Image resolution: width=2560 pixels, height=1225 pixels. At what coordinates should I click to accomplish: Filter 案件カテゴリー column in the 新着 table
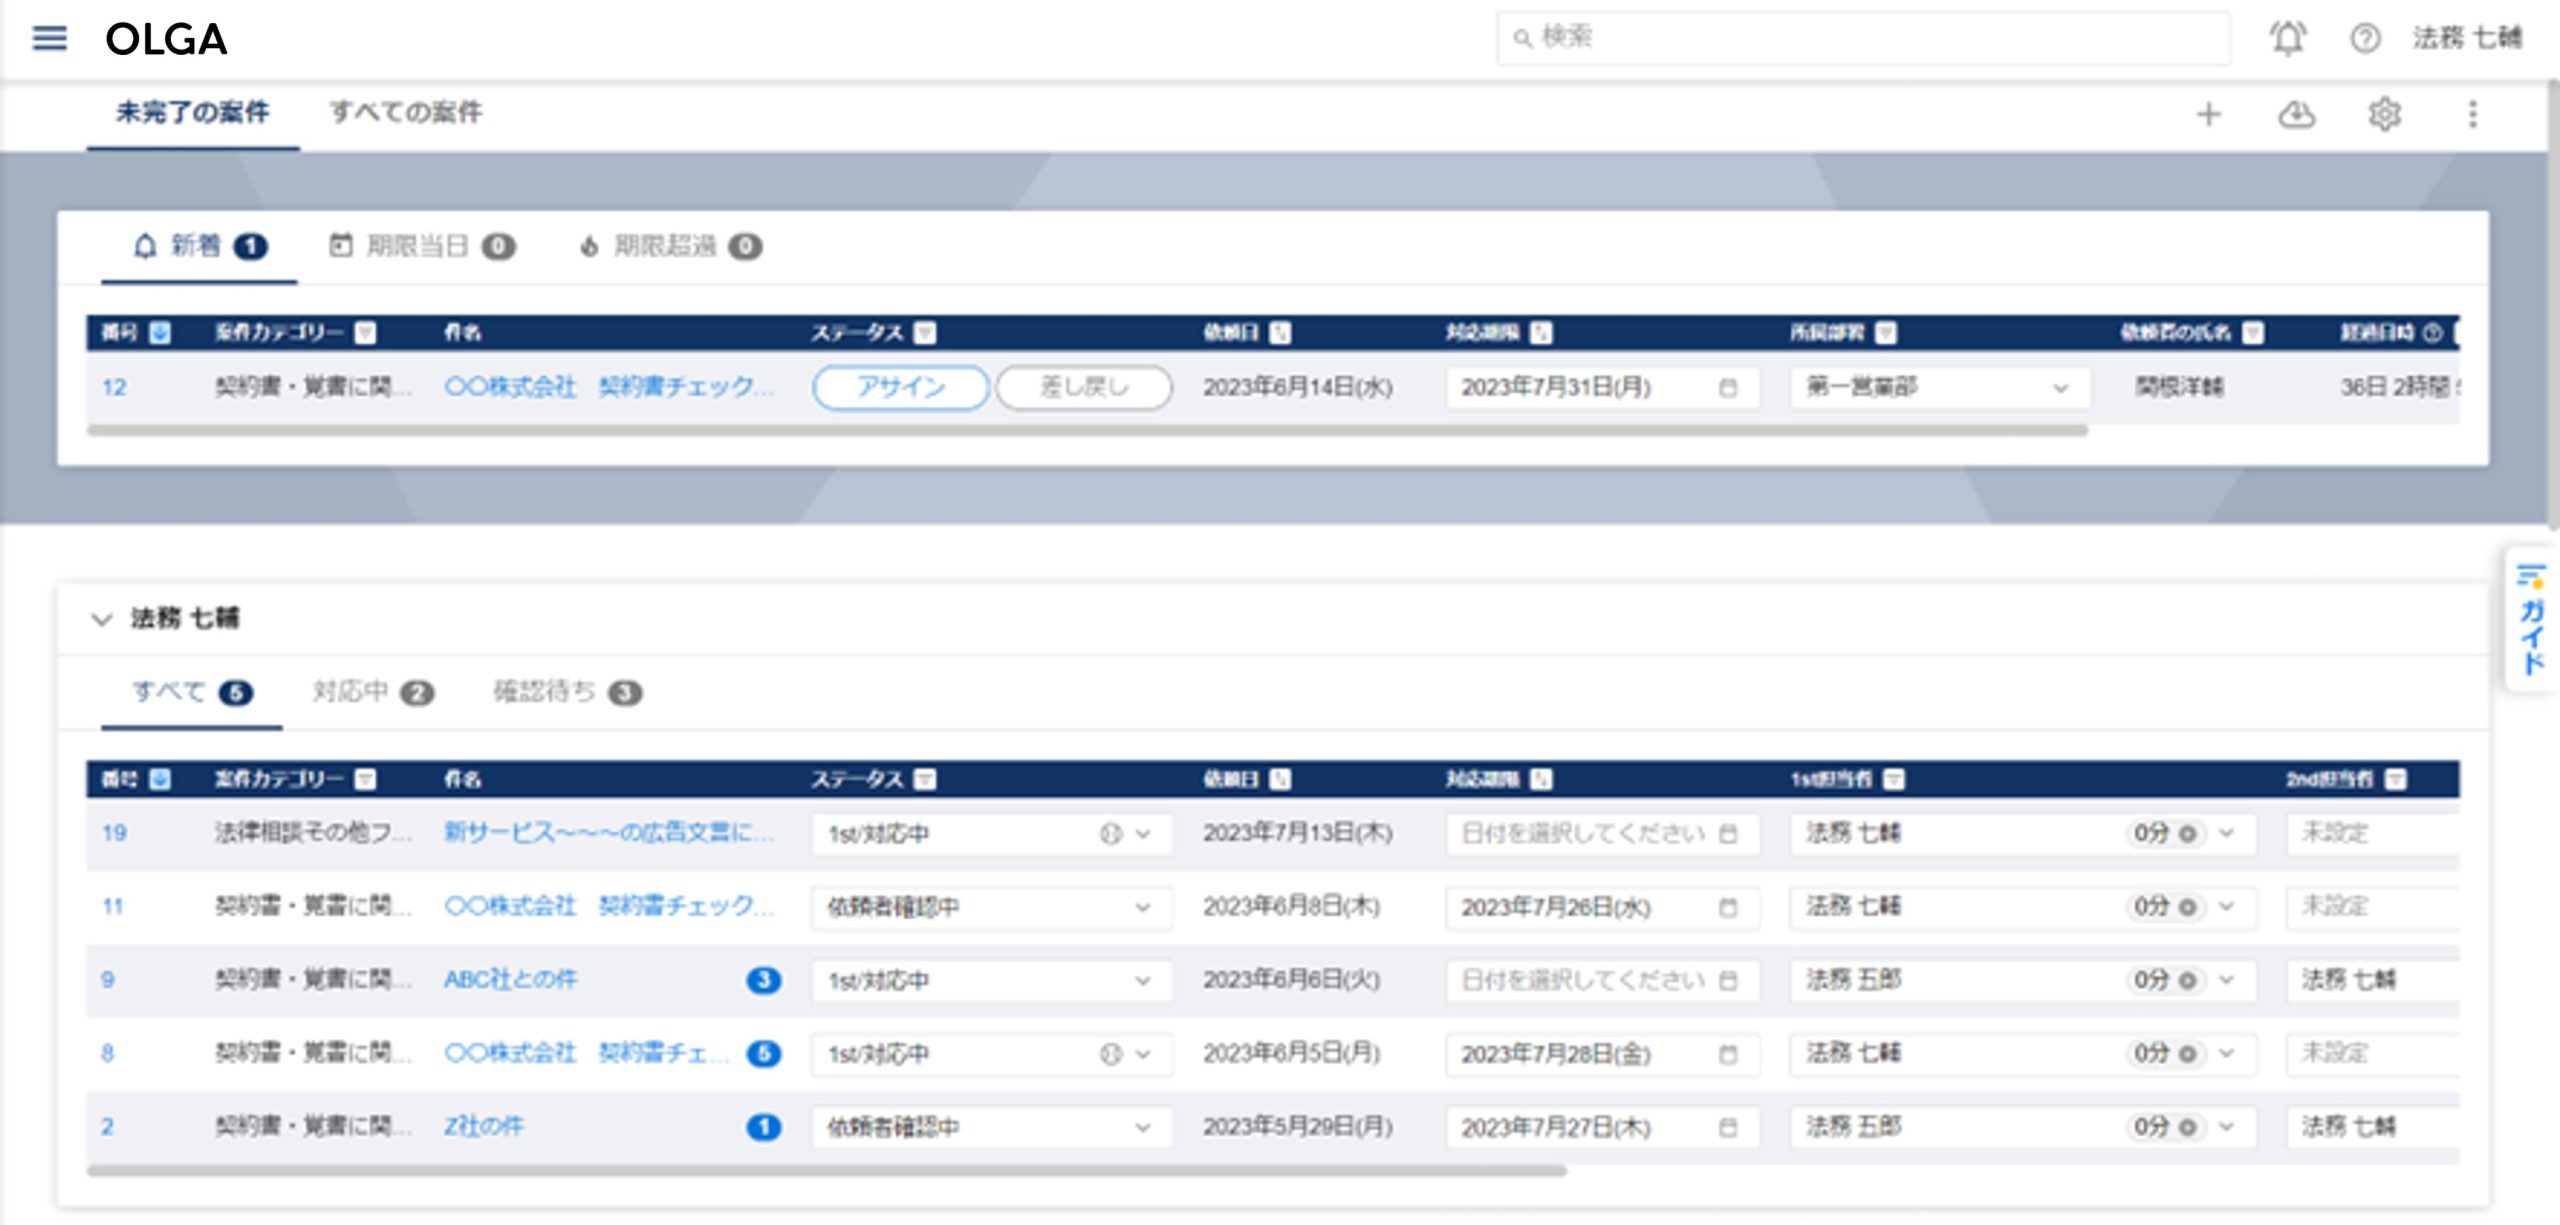tap(366, 333)
